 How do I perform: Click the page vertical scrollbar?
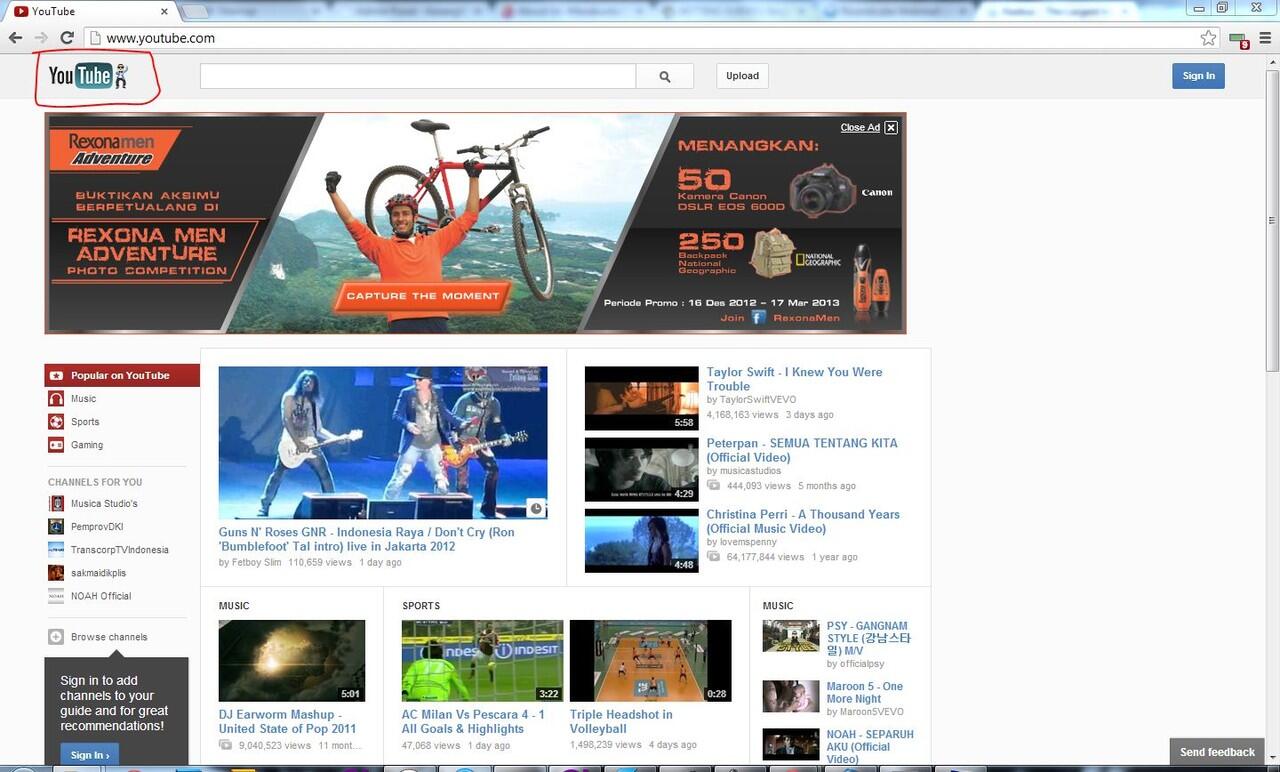point(1272,220)
